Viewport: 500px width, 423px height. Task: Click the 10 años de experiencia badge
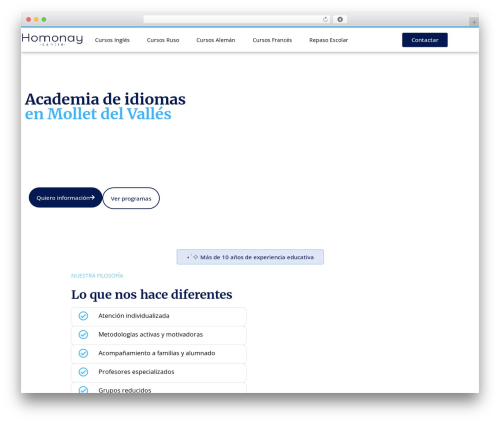click(250, 257)
